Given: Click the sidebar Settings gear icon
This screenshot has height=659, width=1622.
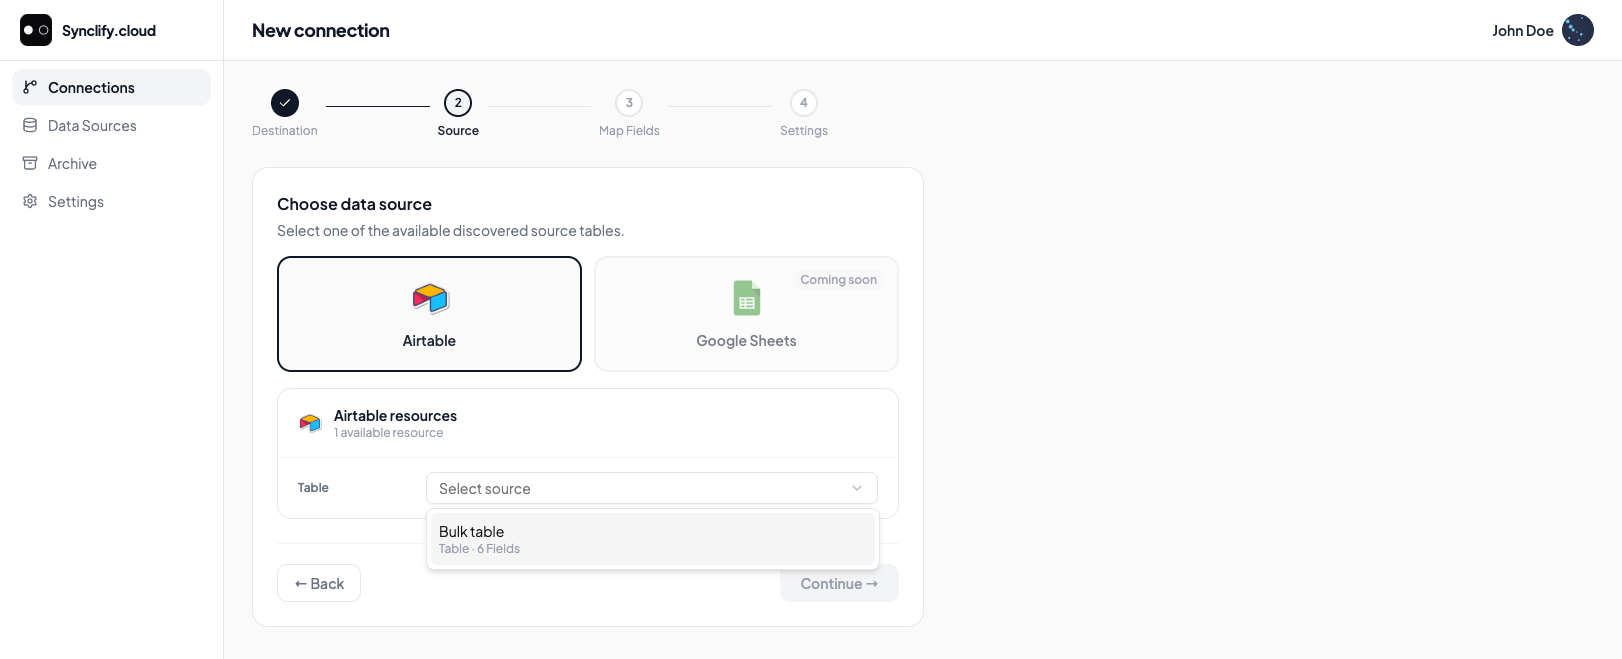Looking at the screenshot, I should pyautogui.click(x=30, y=201).
